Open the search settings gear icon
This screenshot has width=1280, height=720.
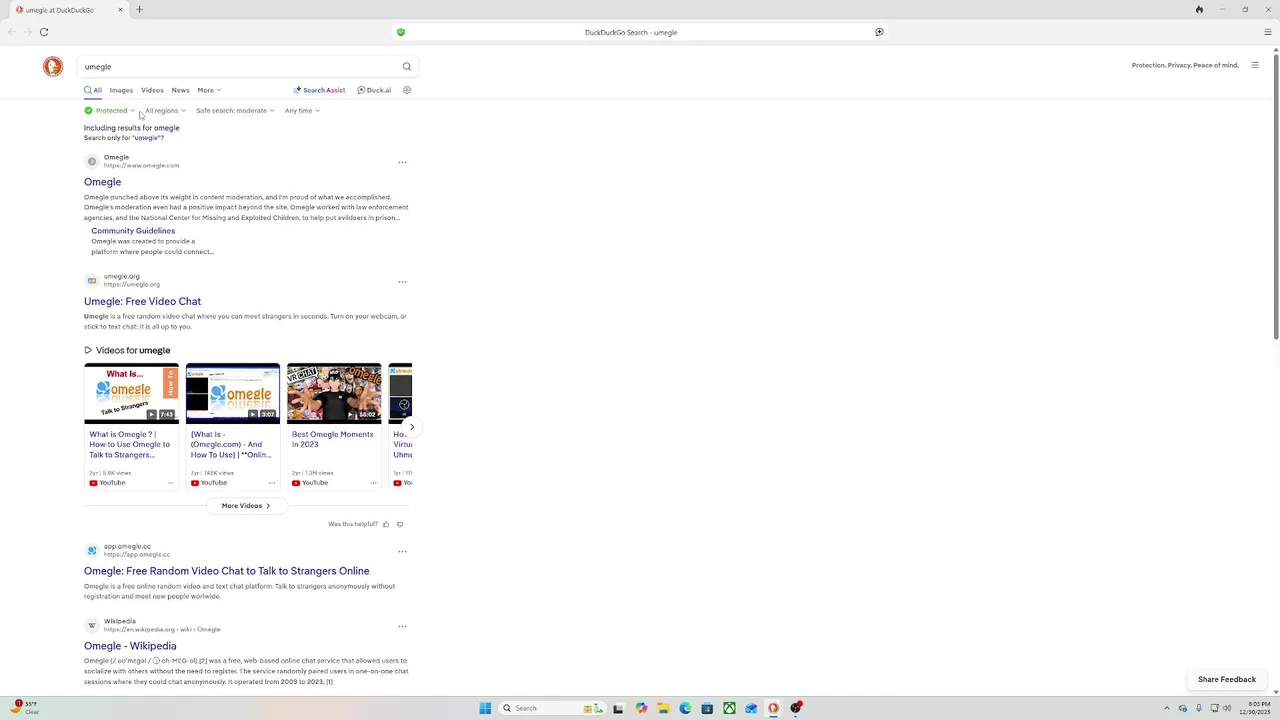[x=407, y=90]
